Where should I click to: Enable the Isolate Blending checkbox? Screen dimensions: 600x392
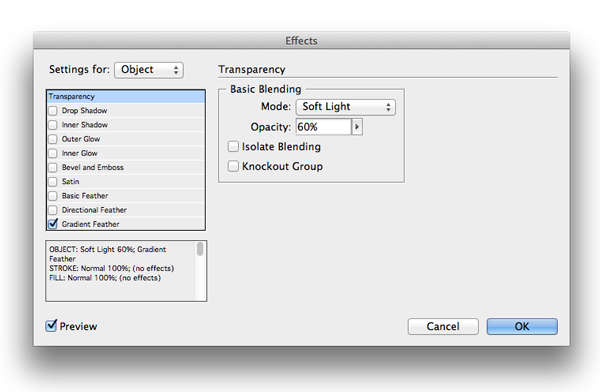click(x=233, y=147)
